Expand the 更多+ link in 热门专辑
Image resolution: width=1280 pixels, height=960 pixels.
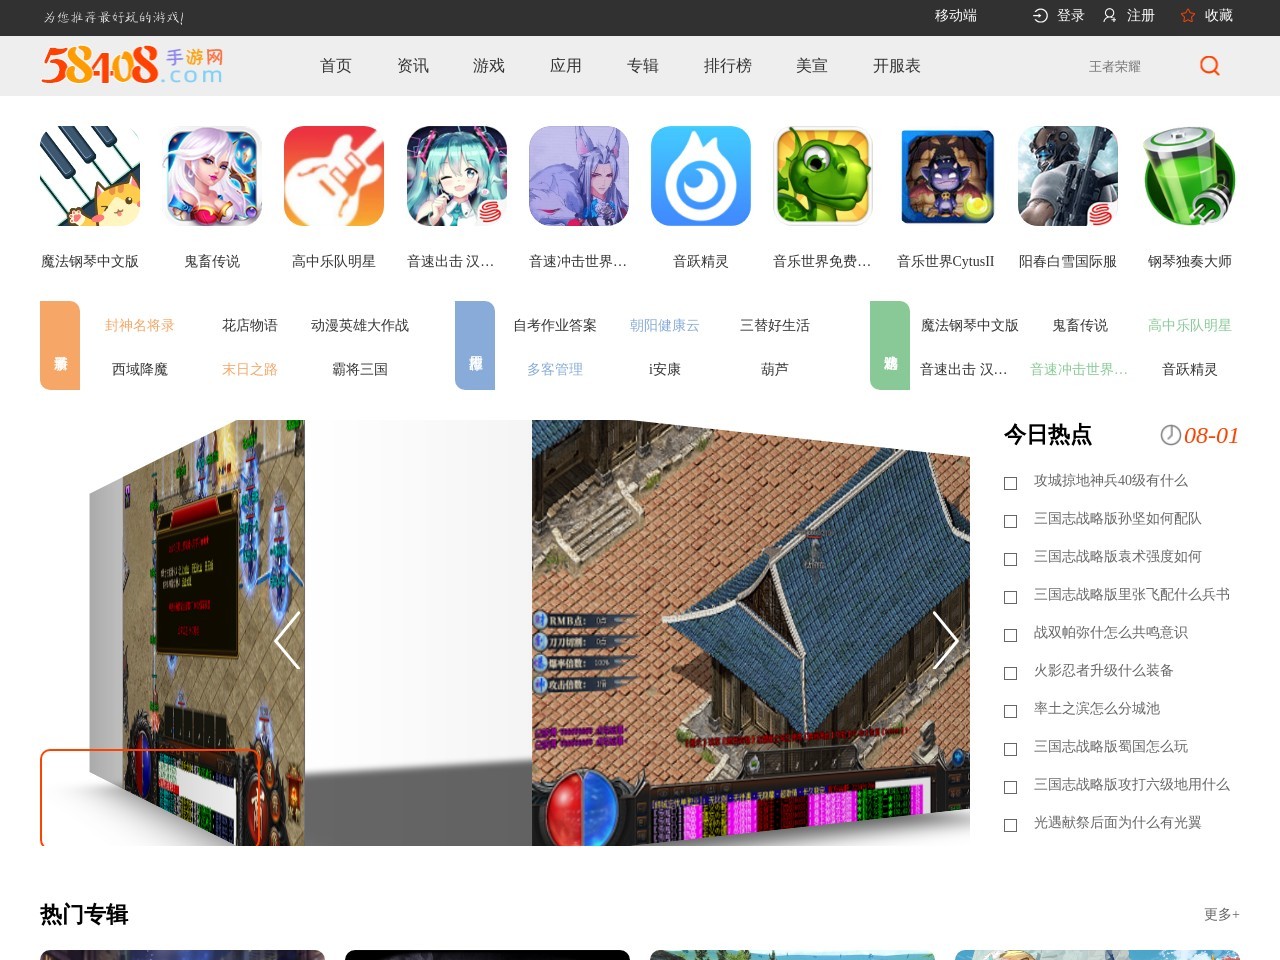tap(1221, 914)
